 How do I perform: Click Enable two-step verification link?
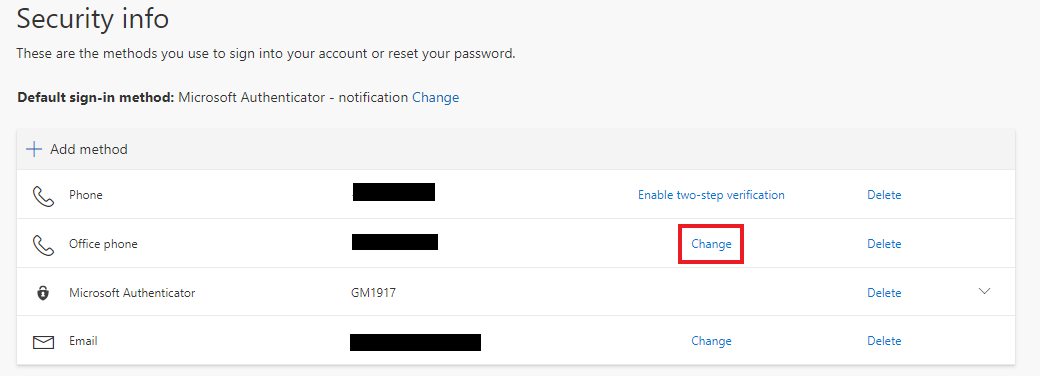[x=711, y=195]
